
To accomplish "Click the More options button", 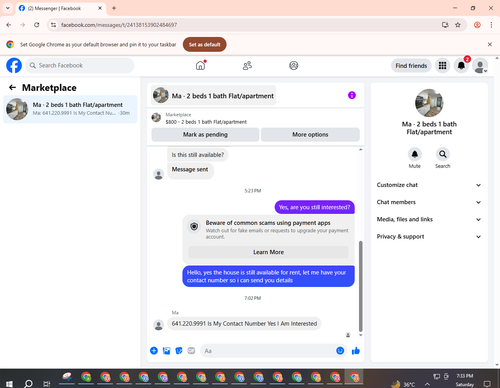I will (x=310, y=135).
